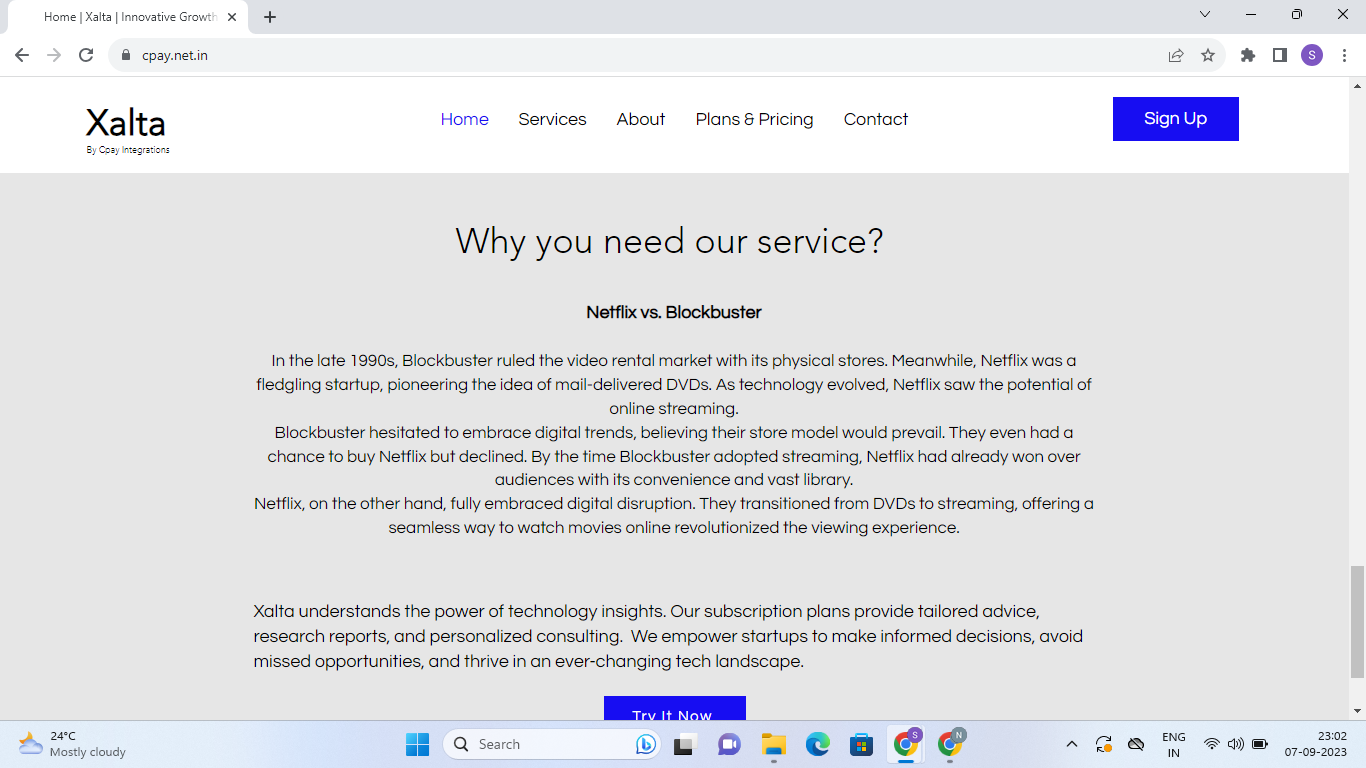Bookmark this page with the star icon
Screen dimensions: 1366x768
pos(1208,55)
